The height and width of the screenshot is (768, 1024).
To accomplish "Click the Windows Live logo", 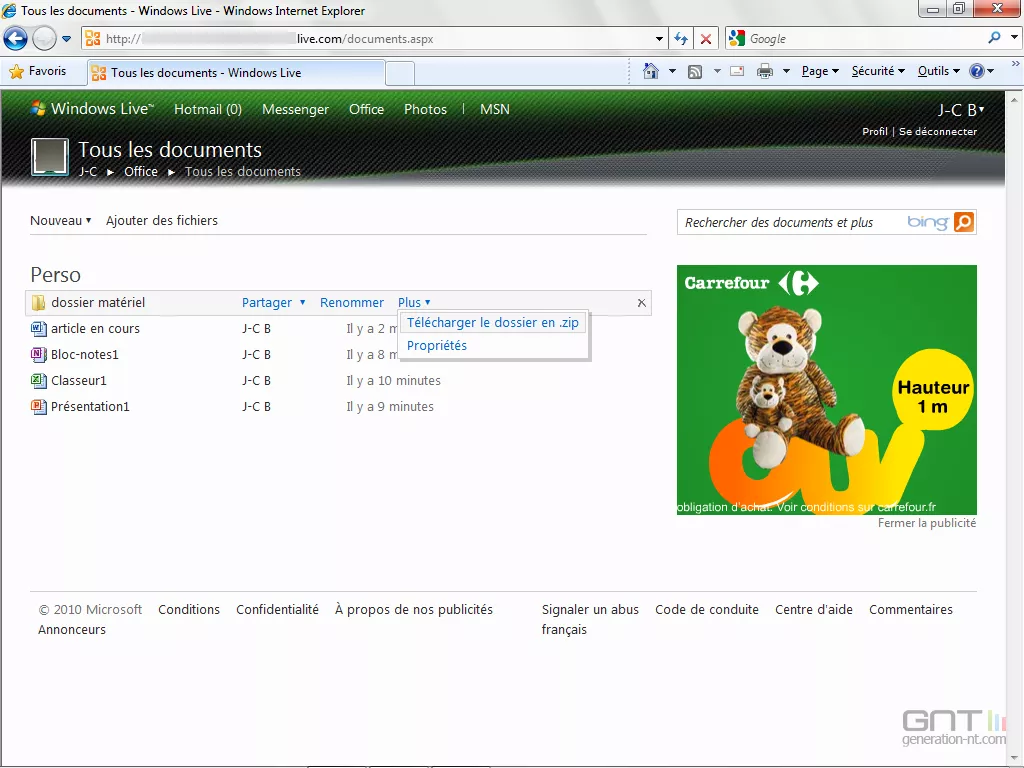I will tap(92, 109).
